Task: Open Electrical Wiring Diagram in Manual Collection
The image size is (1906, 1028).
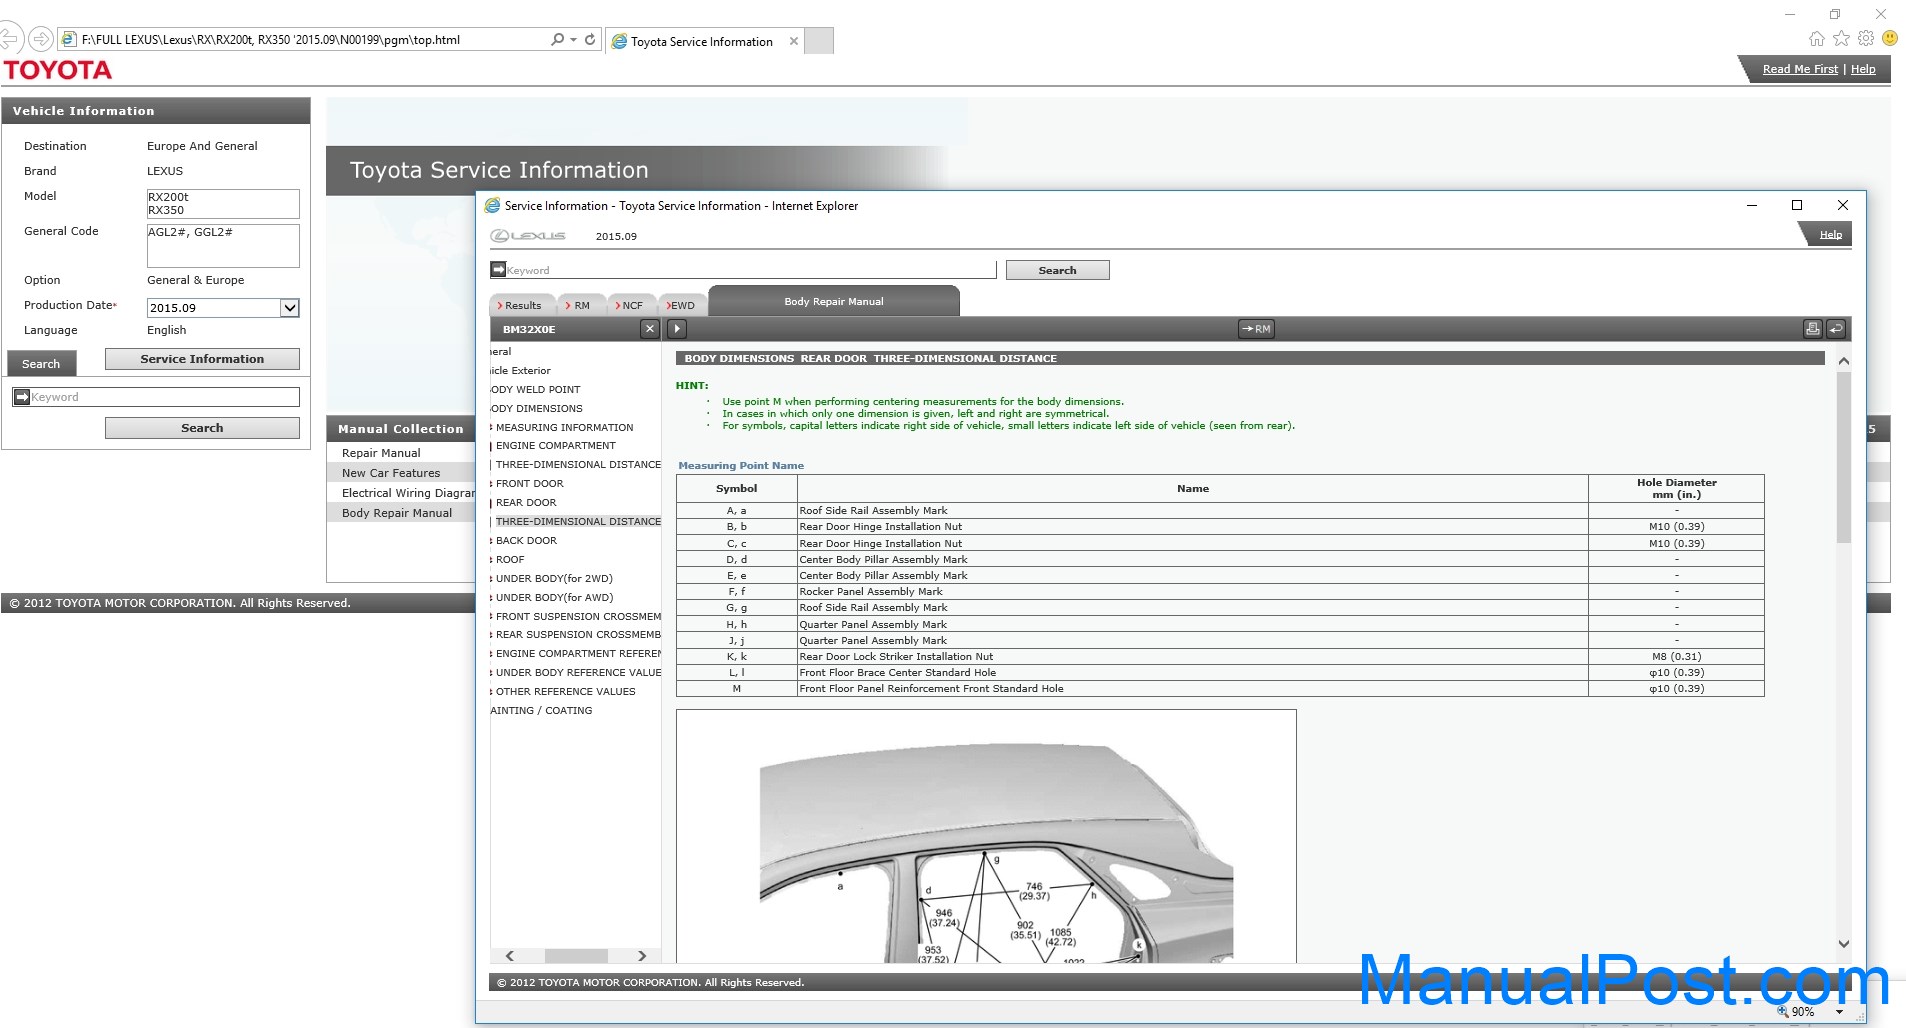Action: click(x=408, y=493)
